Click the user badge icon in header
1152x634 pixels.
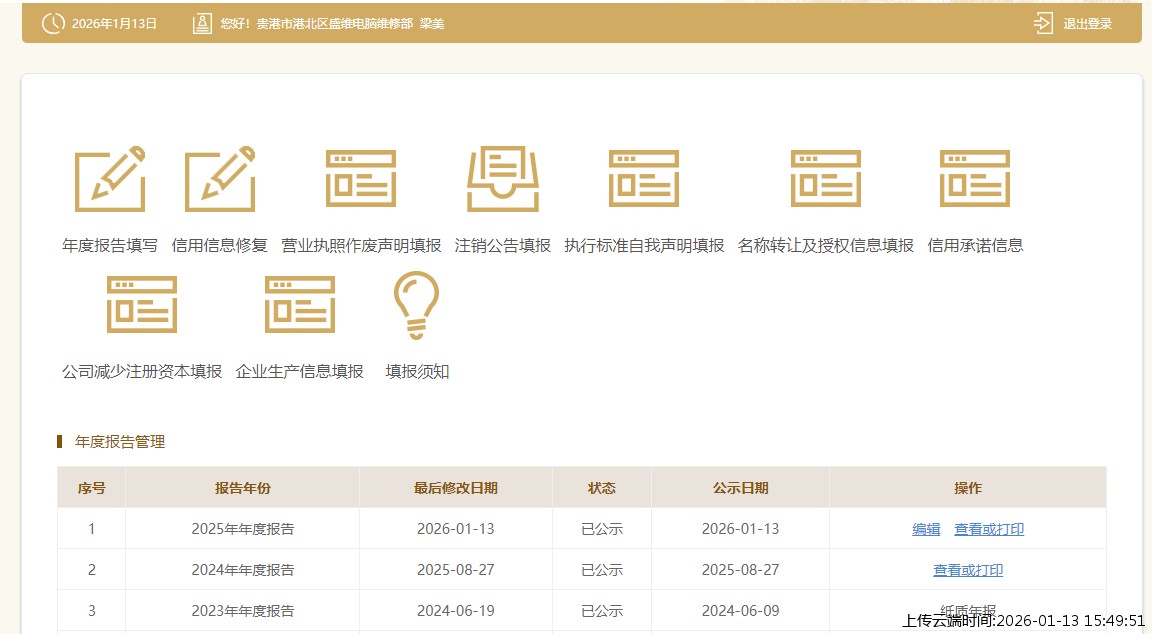coord(202,21)
